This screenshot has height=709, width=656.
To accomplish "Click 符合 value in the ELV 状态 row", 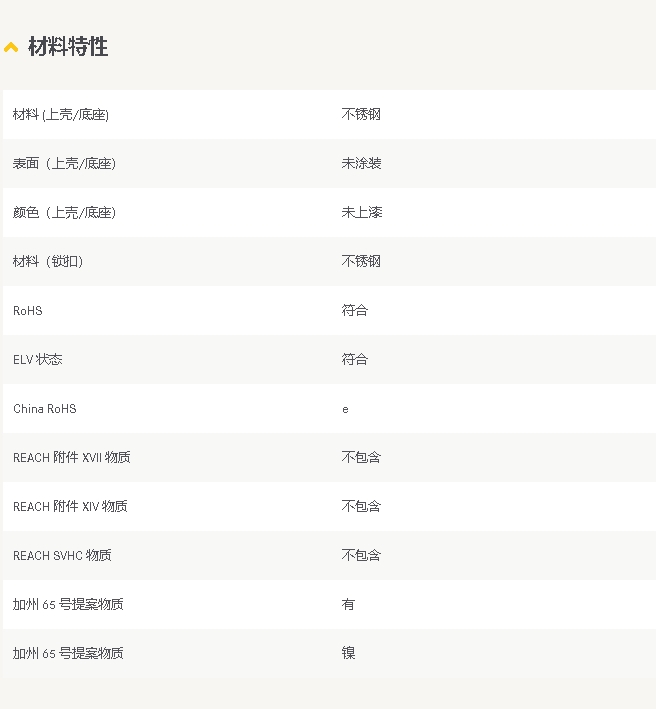I will (355, 360).
